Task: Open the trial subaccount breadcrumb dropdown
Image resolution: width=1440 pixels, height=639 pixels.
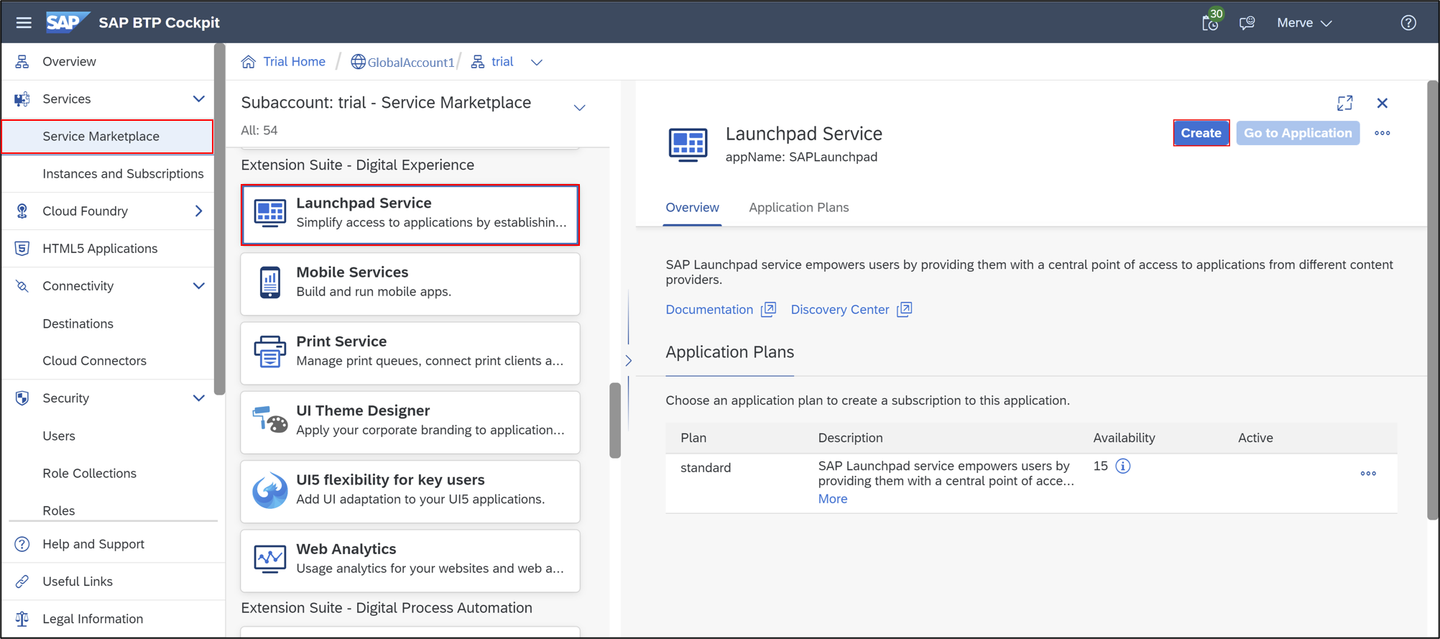Action: click(536, 62)
